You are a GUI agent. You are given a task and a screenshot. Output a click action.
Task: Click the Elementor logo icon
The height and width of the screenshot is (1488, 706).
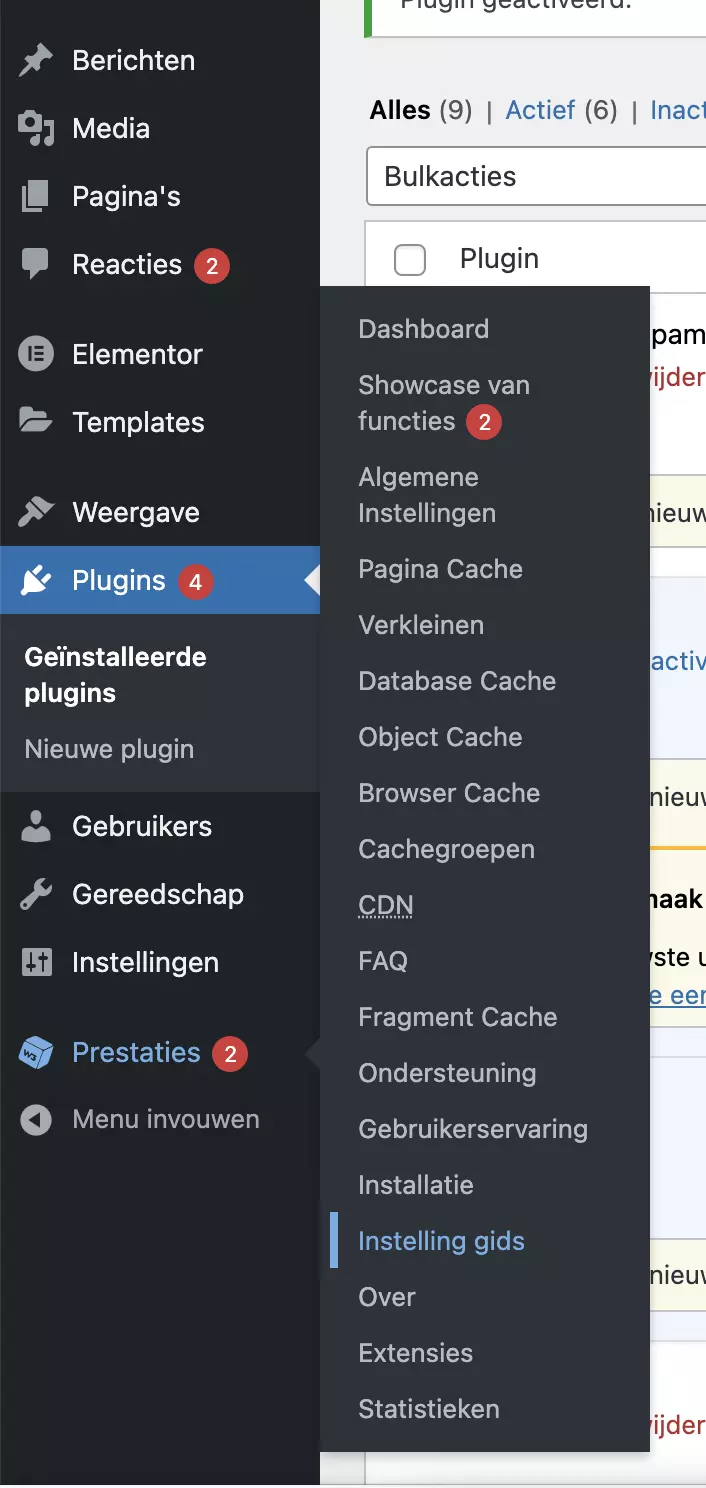(36, 355)
